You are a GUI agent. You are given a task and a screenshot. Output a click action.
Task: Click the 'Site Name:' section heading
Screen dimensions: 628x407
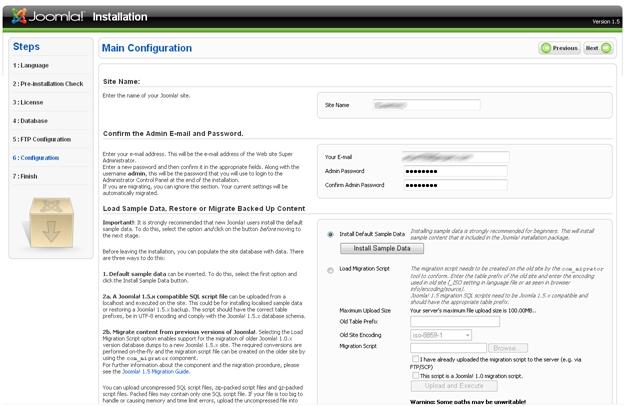[x=121, y=81]
